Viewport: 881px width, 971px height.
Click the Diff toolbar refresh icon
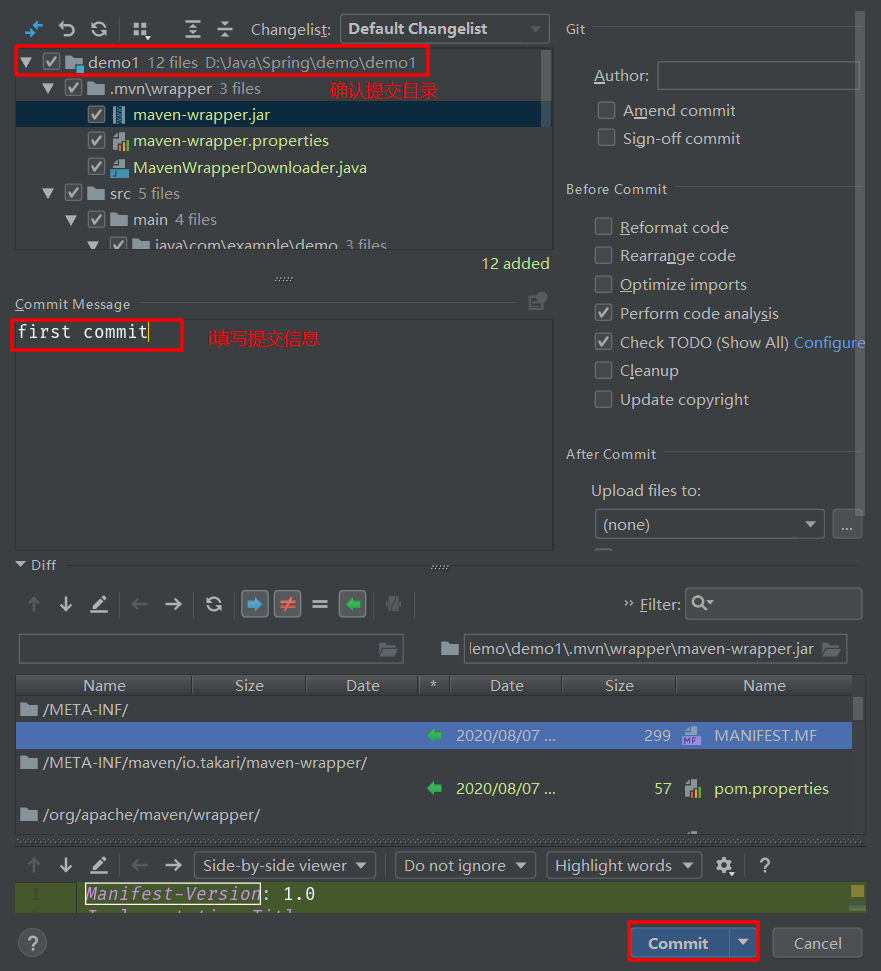(x=214, y=604)
